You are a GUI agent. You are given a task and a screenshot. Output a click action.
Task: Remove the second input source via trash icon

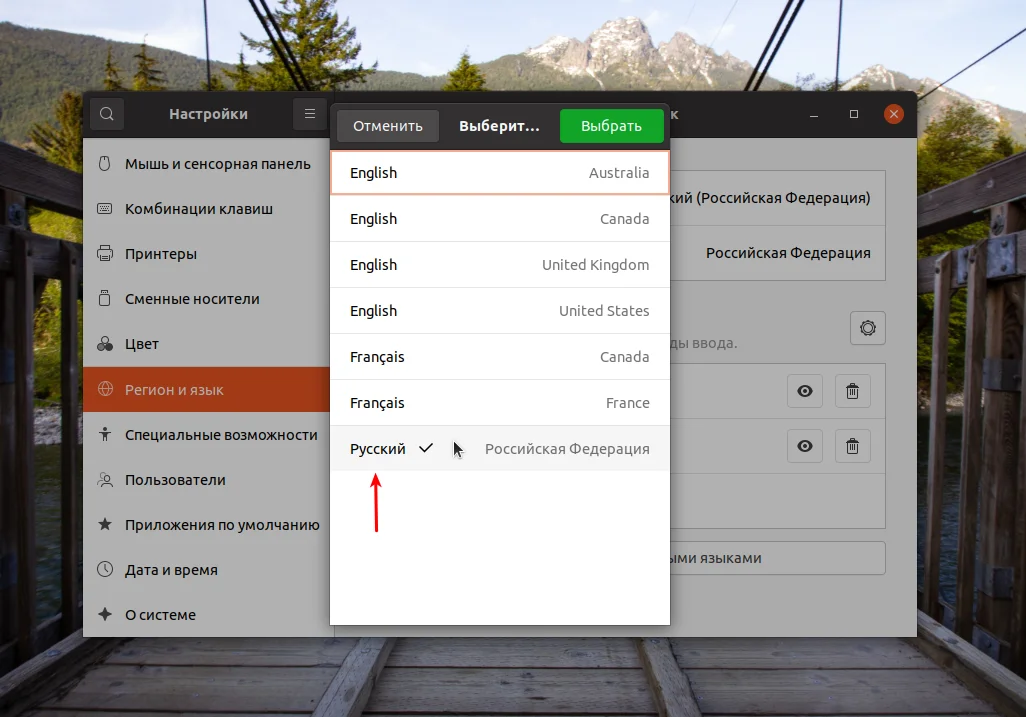(x=852, y=446)
